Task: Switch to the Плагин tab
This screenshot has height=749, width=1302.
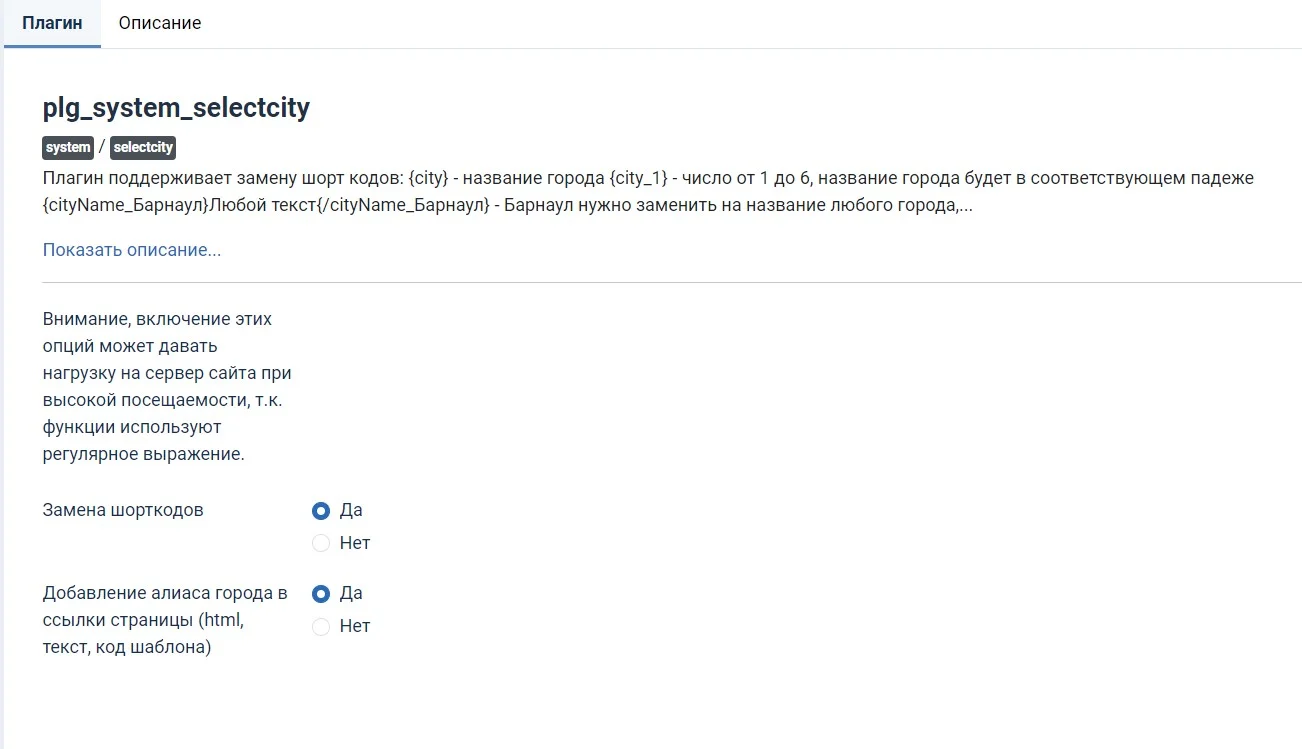Action: click(x=52, y=23)
